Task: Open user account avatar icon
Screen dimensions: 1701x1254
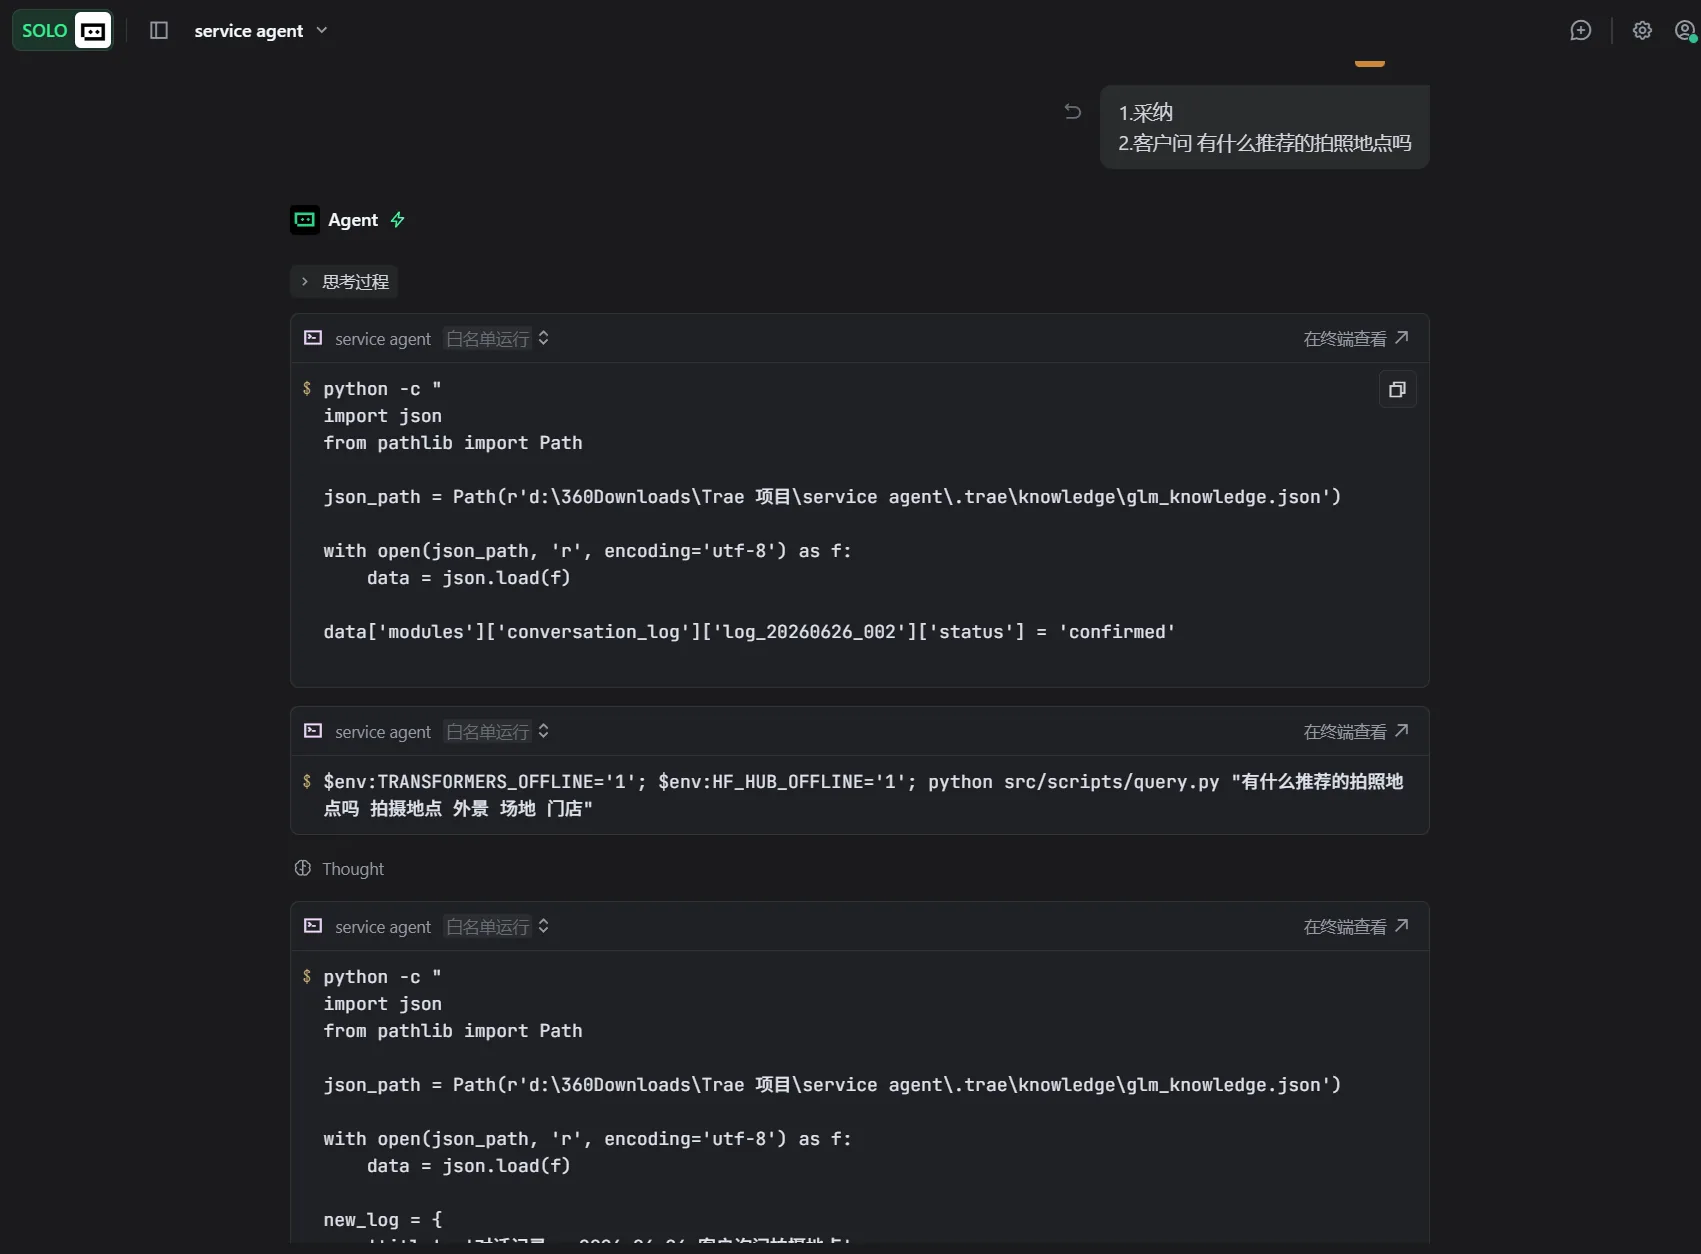Action: tap(1685, 31)
